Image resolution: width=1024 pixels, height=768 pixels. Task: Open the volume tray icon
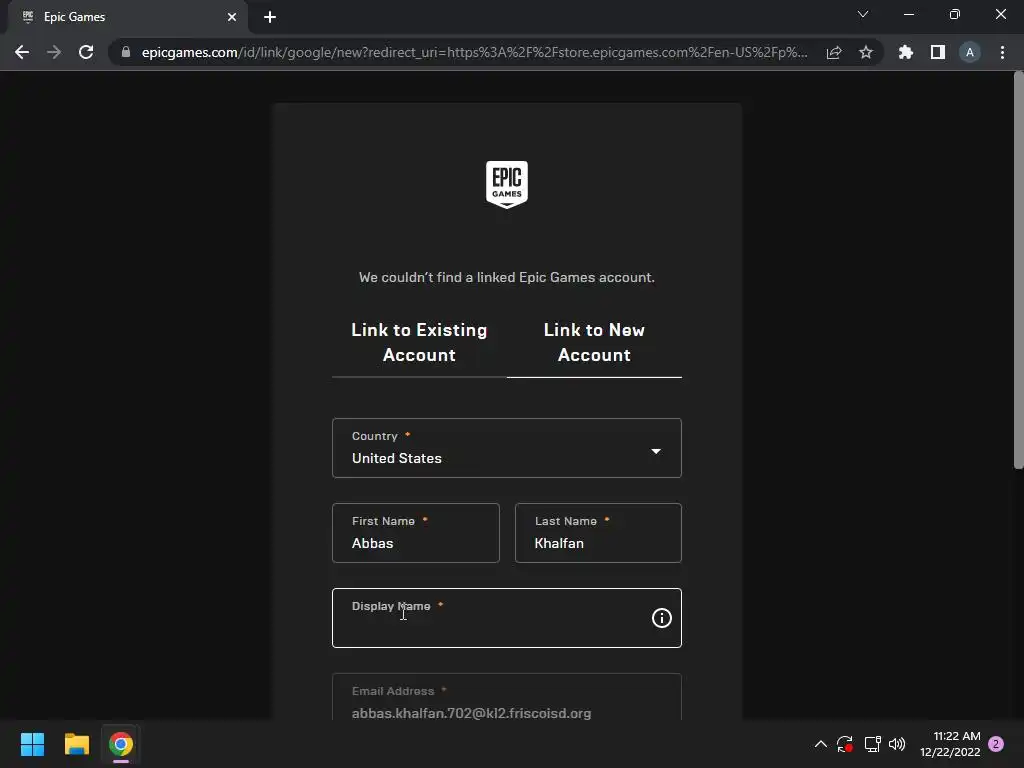click(x=897, y=744)
